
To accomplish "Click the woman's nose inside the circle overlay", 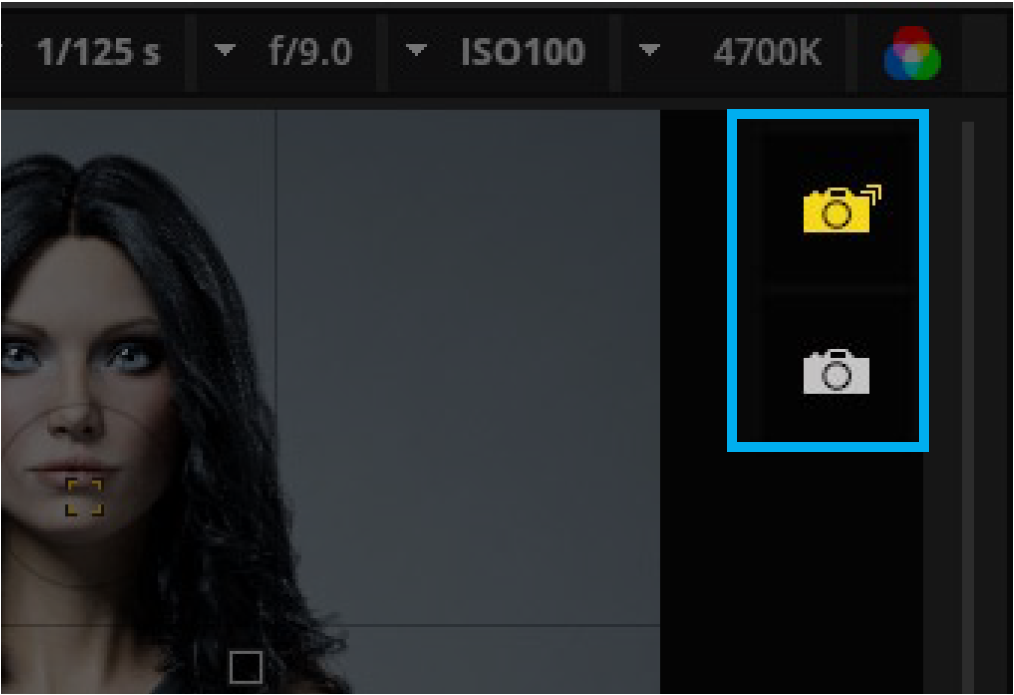I will click(x=76, y=420).
